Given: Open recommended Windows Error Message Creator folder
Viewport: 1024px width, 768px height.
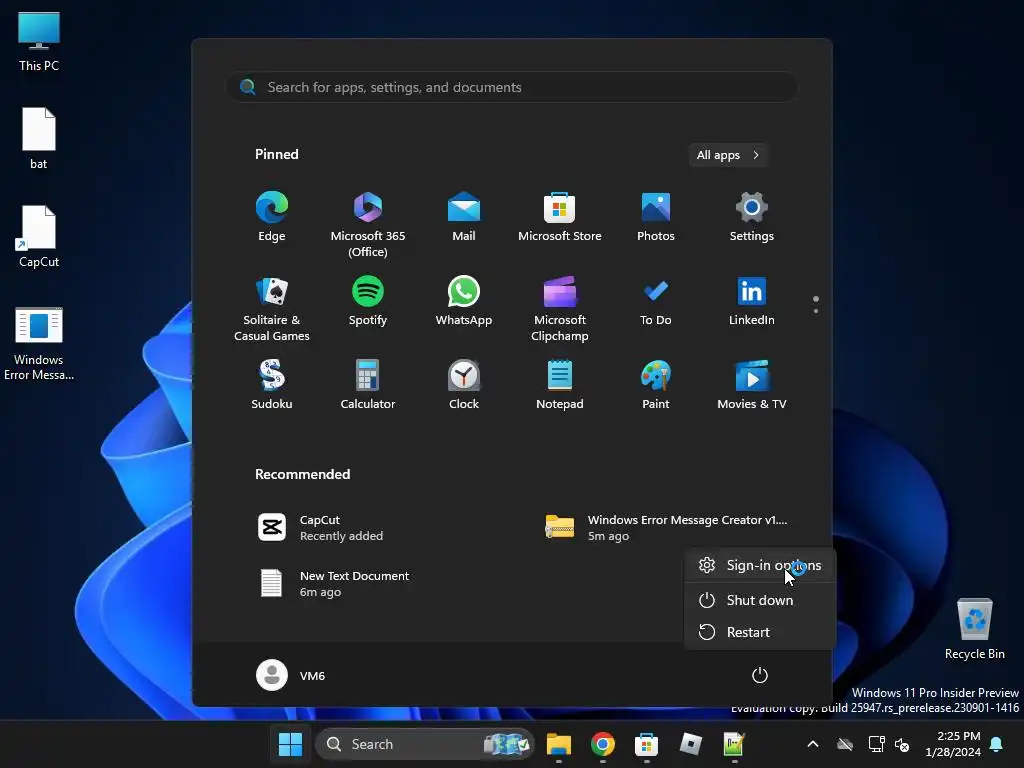Looking at the screenshot, I should [667, 528].
